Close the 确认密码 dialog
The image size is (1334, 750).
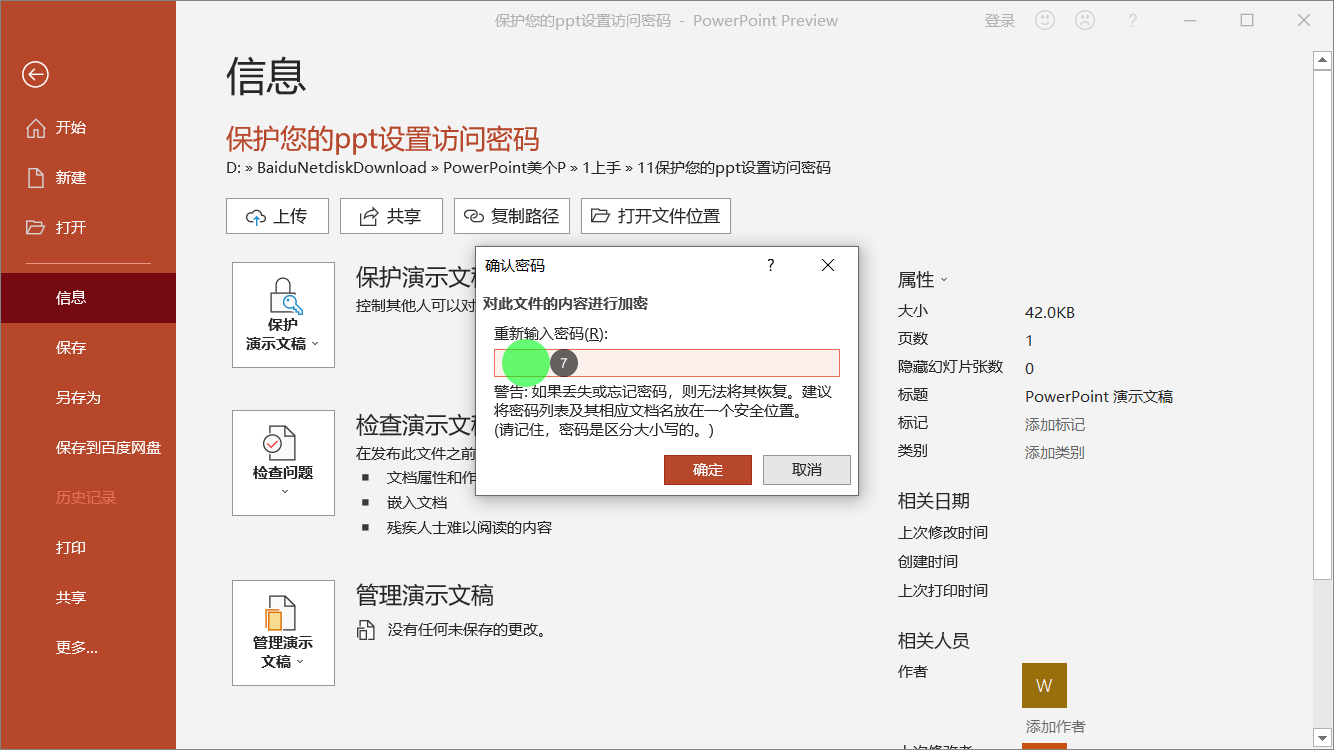tap(828, 265)
